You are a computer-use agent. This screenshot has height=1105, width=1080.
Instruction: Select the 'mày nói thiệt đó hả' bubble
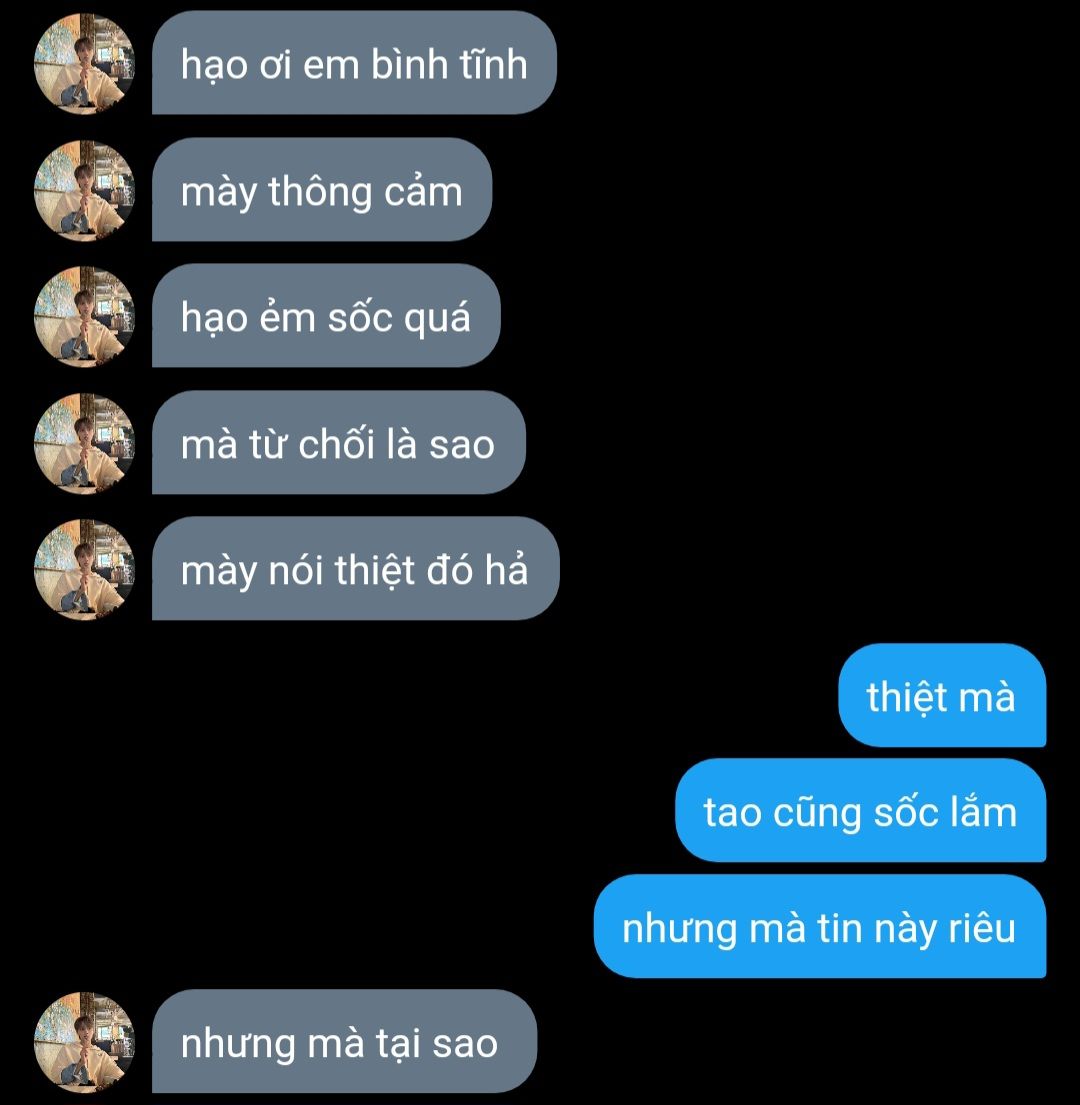click(356, 569)
